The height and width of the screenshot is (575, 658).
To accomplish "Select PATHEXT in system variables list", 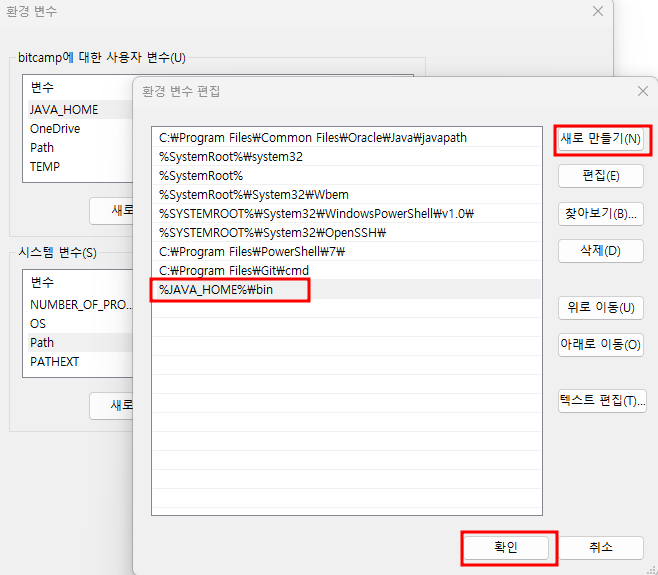I will coord(80,362).
